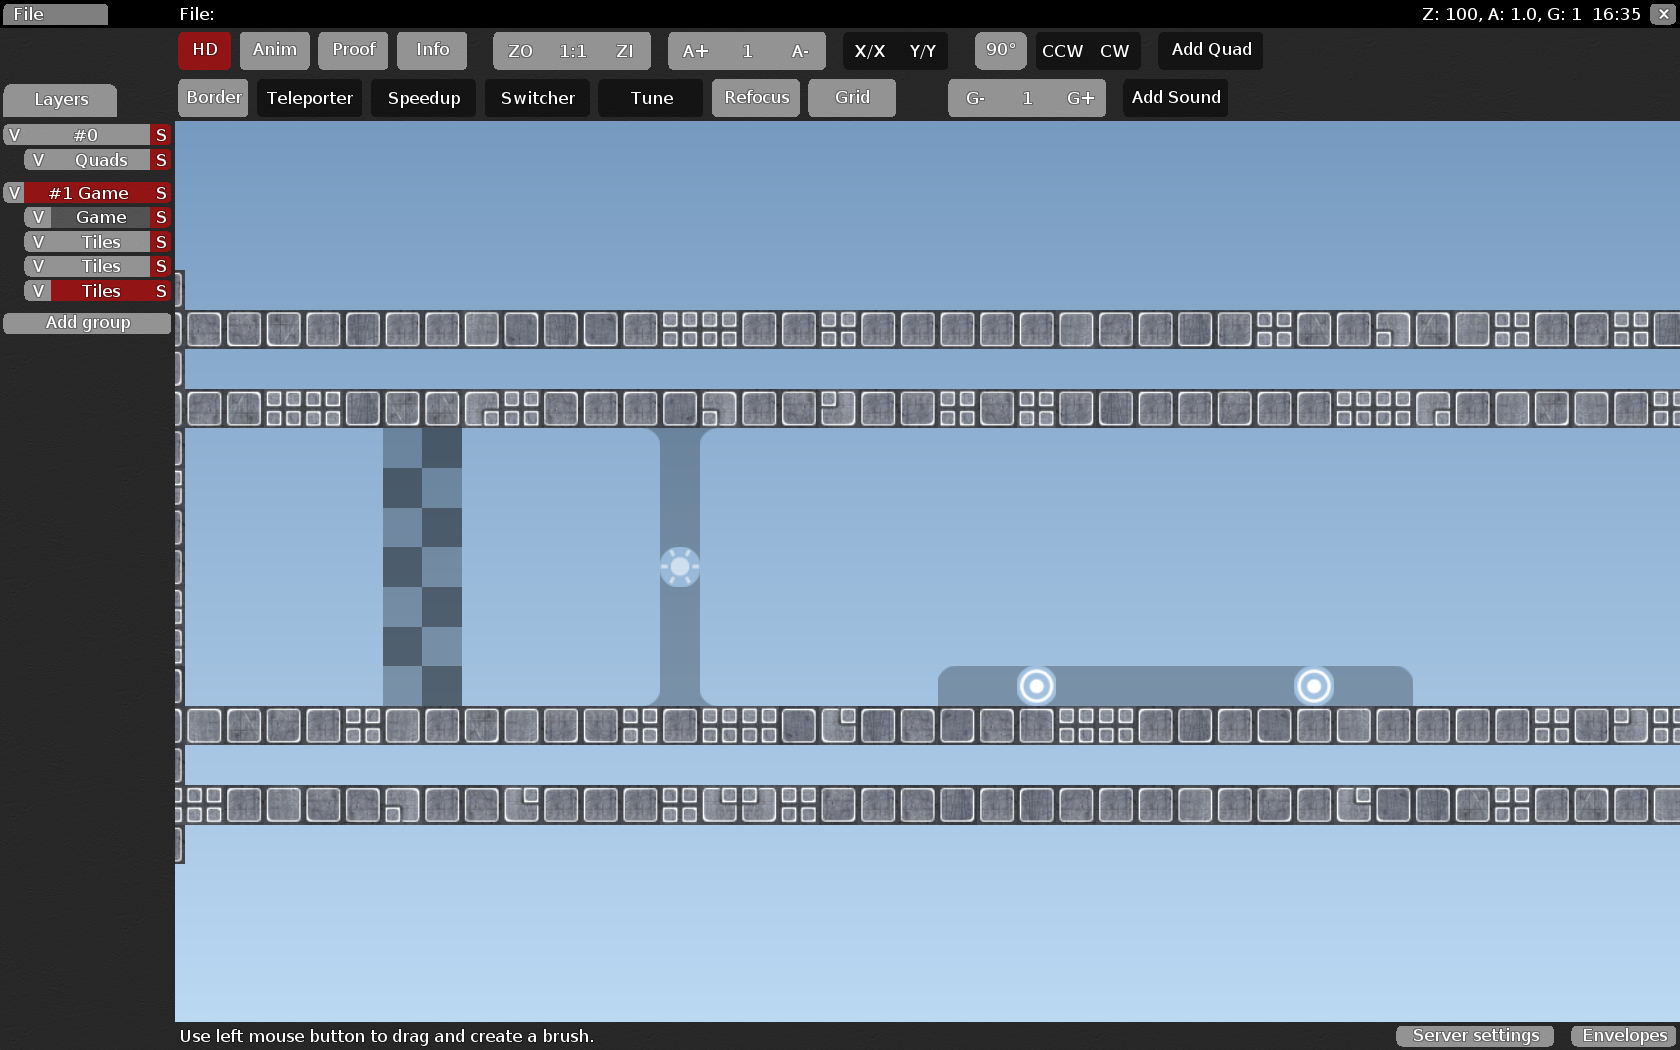Hide the Quads layer
The height and width of the screenshot is (1050, 1680).
click(x=37, y=159)
